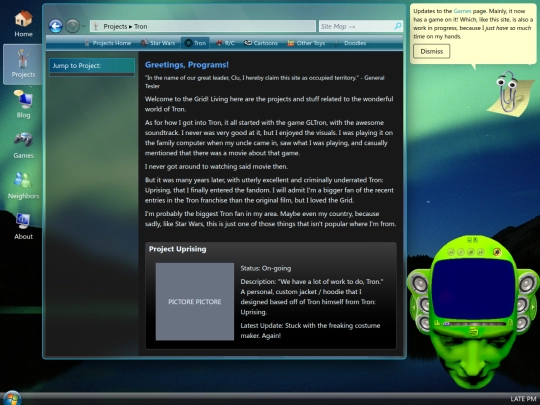Click the magnifier search icon
540x405 pixels.
click(x=397, y=26)
